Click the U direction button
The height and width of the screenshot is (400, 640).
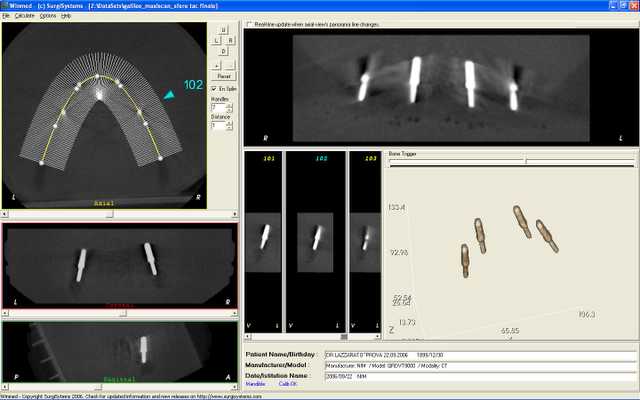[223, 30]
